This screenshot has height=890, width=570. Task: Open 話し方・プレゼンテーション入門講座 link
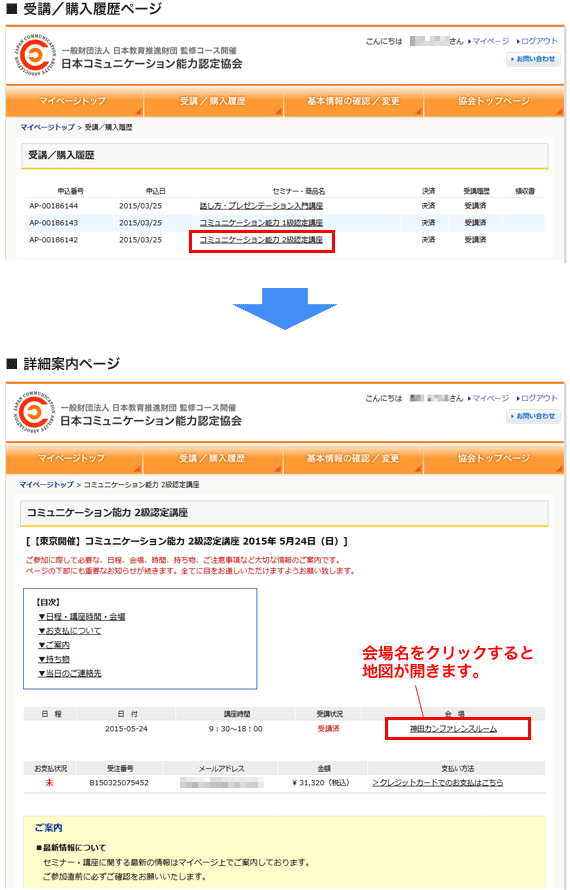pos(261,205)
